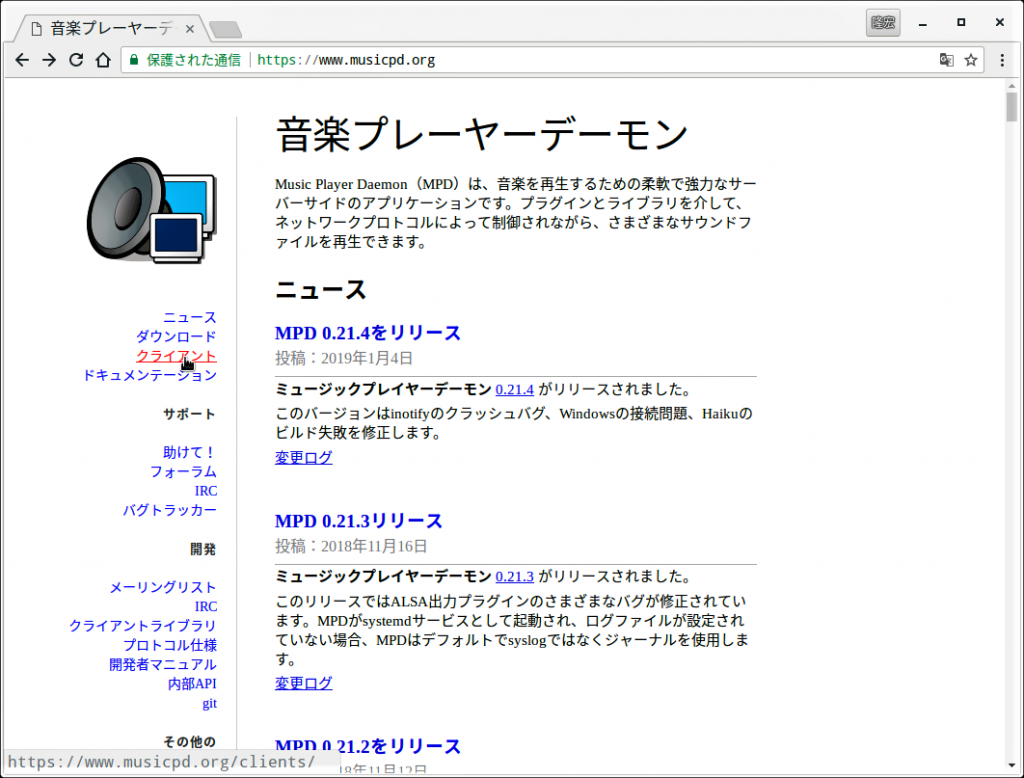
Task: Click the 0.21.3 version link
Action: 515,577
